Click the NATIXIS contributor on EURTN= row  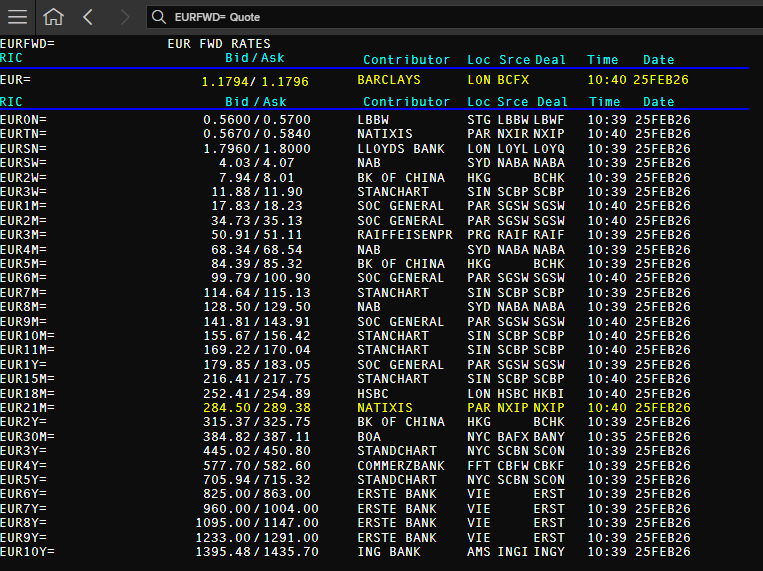(x=385, y=134)
